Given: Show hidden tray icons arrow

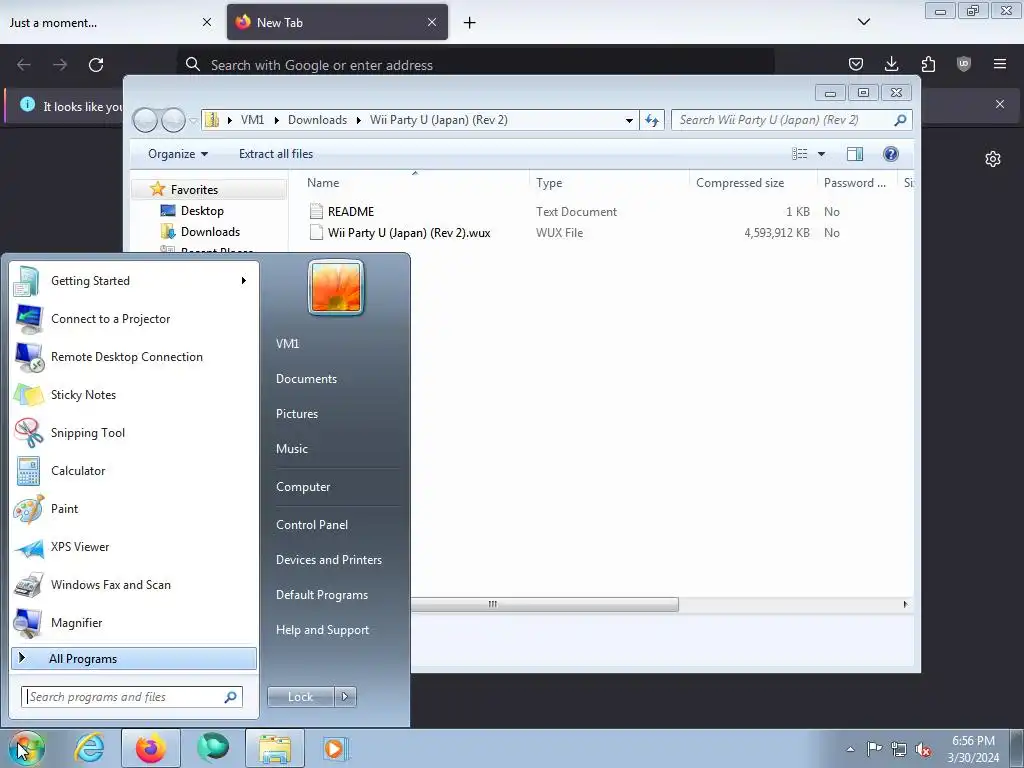Looking at the screenshot, I should click(850, 749).
